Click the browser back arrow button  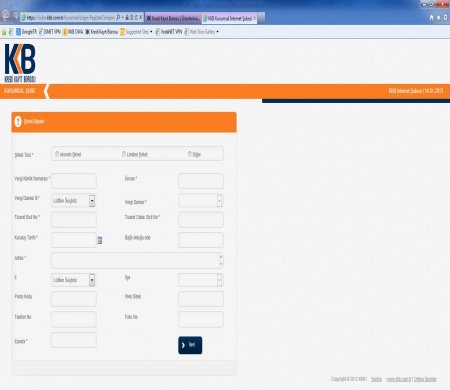pos(5,16)
